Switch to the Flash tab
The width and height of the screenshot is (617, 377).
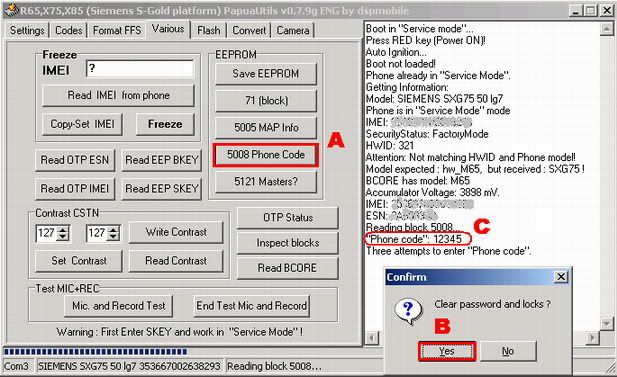209,30
